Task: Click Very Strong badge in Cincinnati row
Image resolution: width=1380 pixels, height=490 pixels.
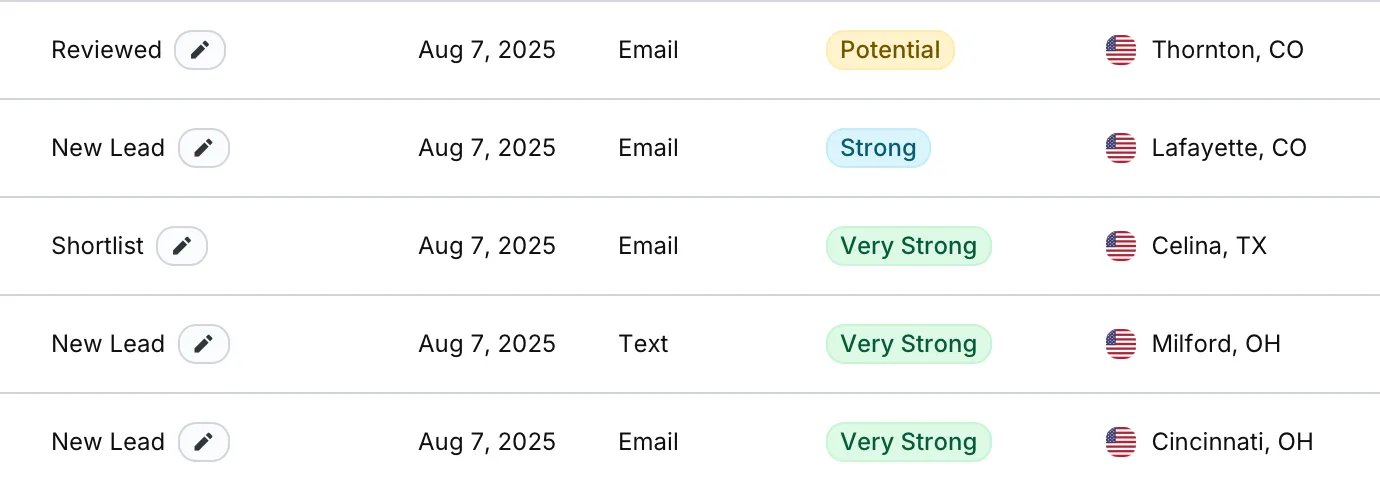Action: [x=908, y=442]
